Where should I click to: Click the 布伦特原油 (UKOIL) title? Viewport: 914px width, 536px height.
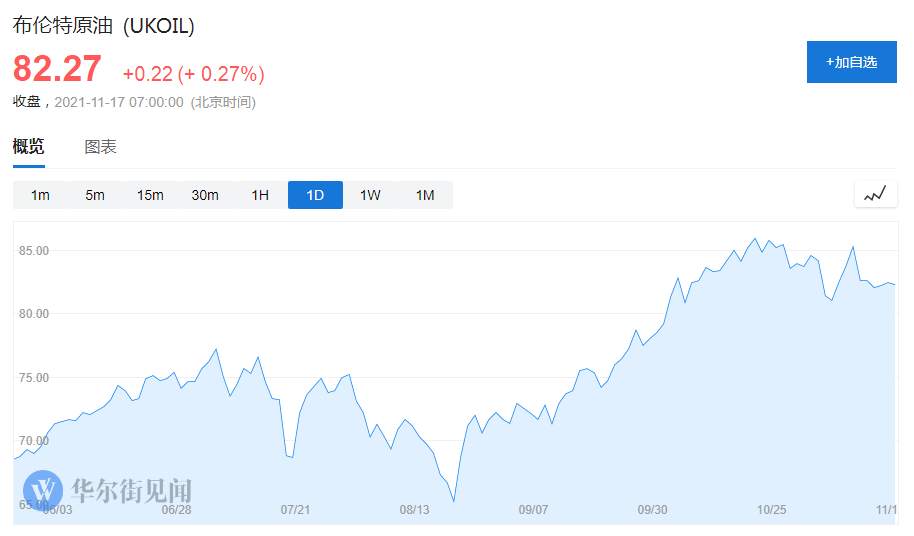103,27
